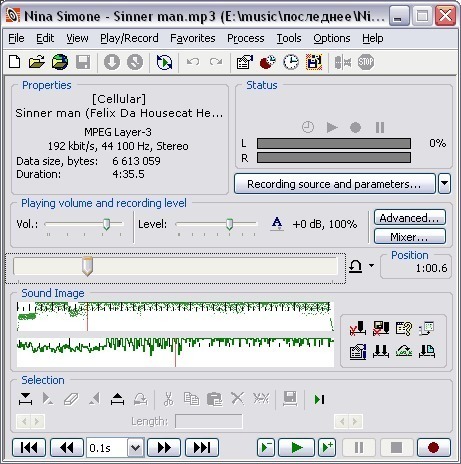Click the play-from-selection icon in Selection panel
This screenshot has height=464, width=461.
pyautogui.click(x=319, y=399)
